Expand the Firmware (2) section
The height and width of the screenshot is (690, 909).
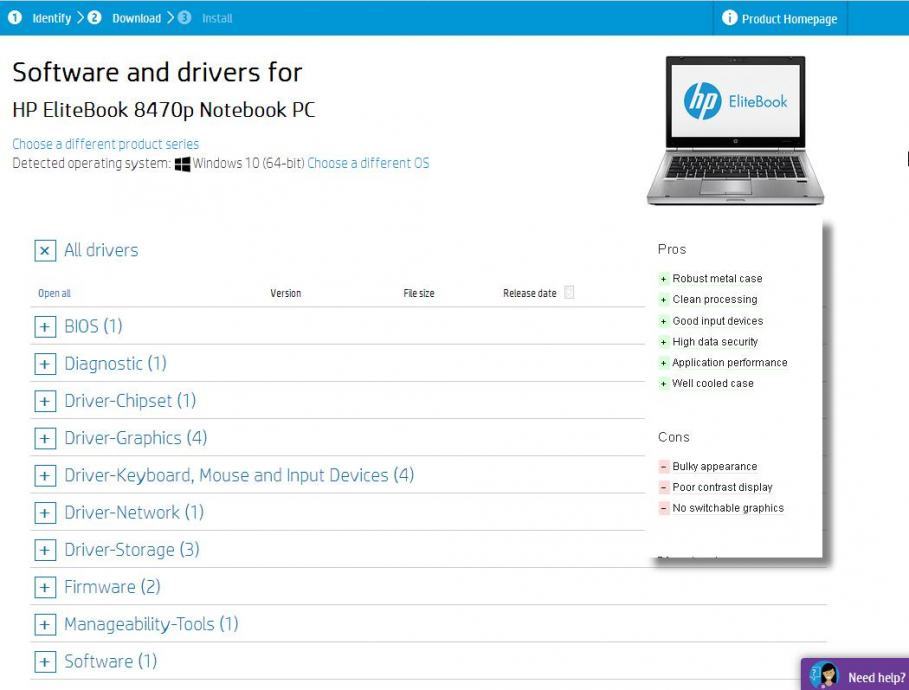click(x=45, y=588)
